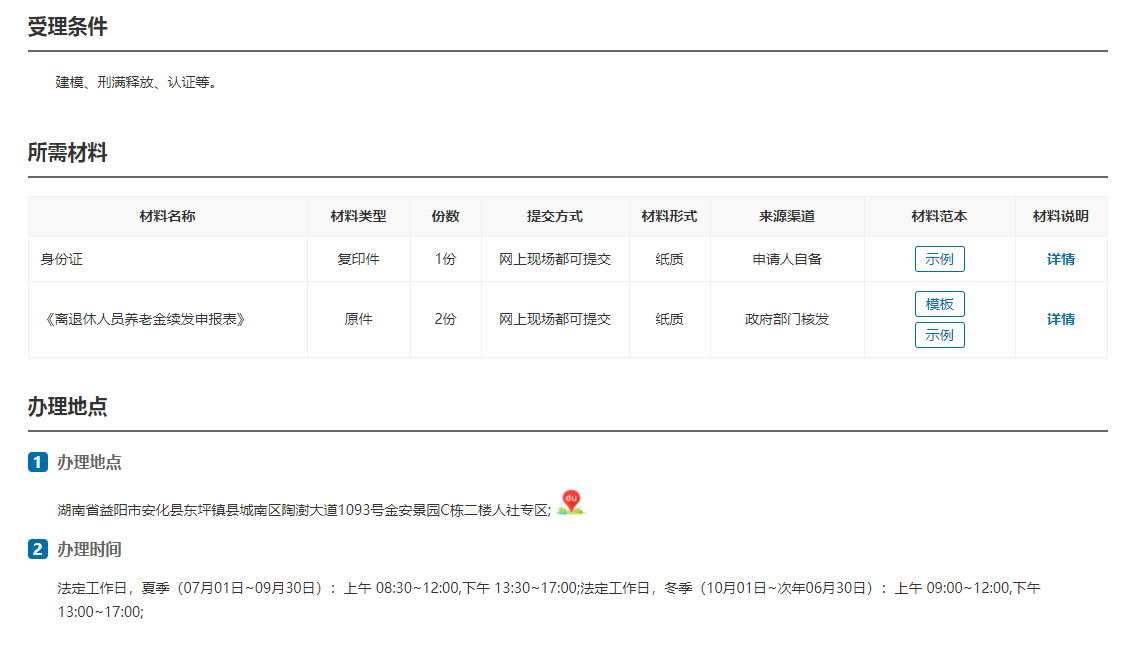Click the number 2 badge beside 办理时间
This screenshot has width=1147, height=663.
[x=38, y=549]
